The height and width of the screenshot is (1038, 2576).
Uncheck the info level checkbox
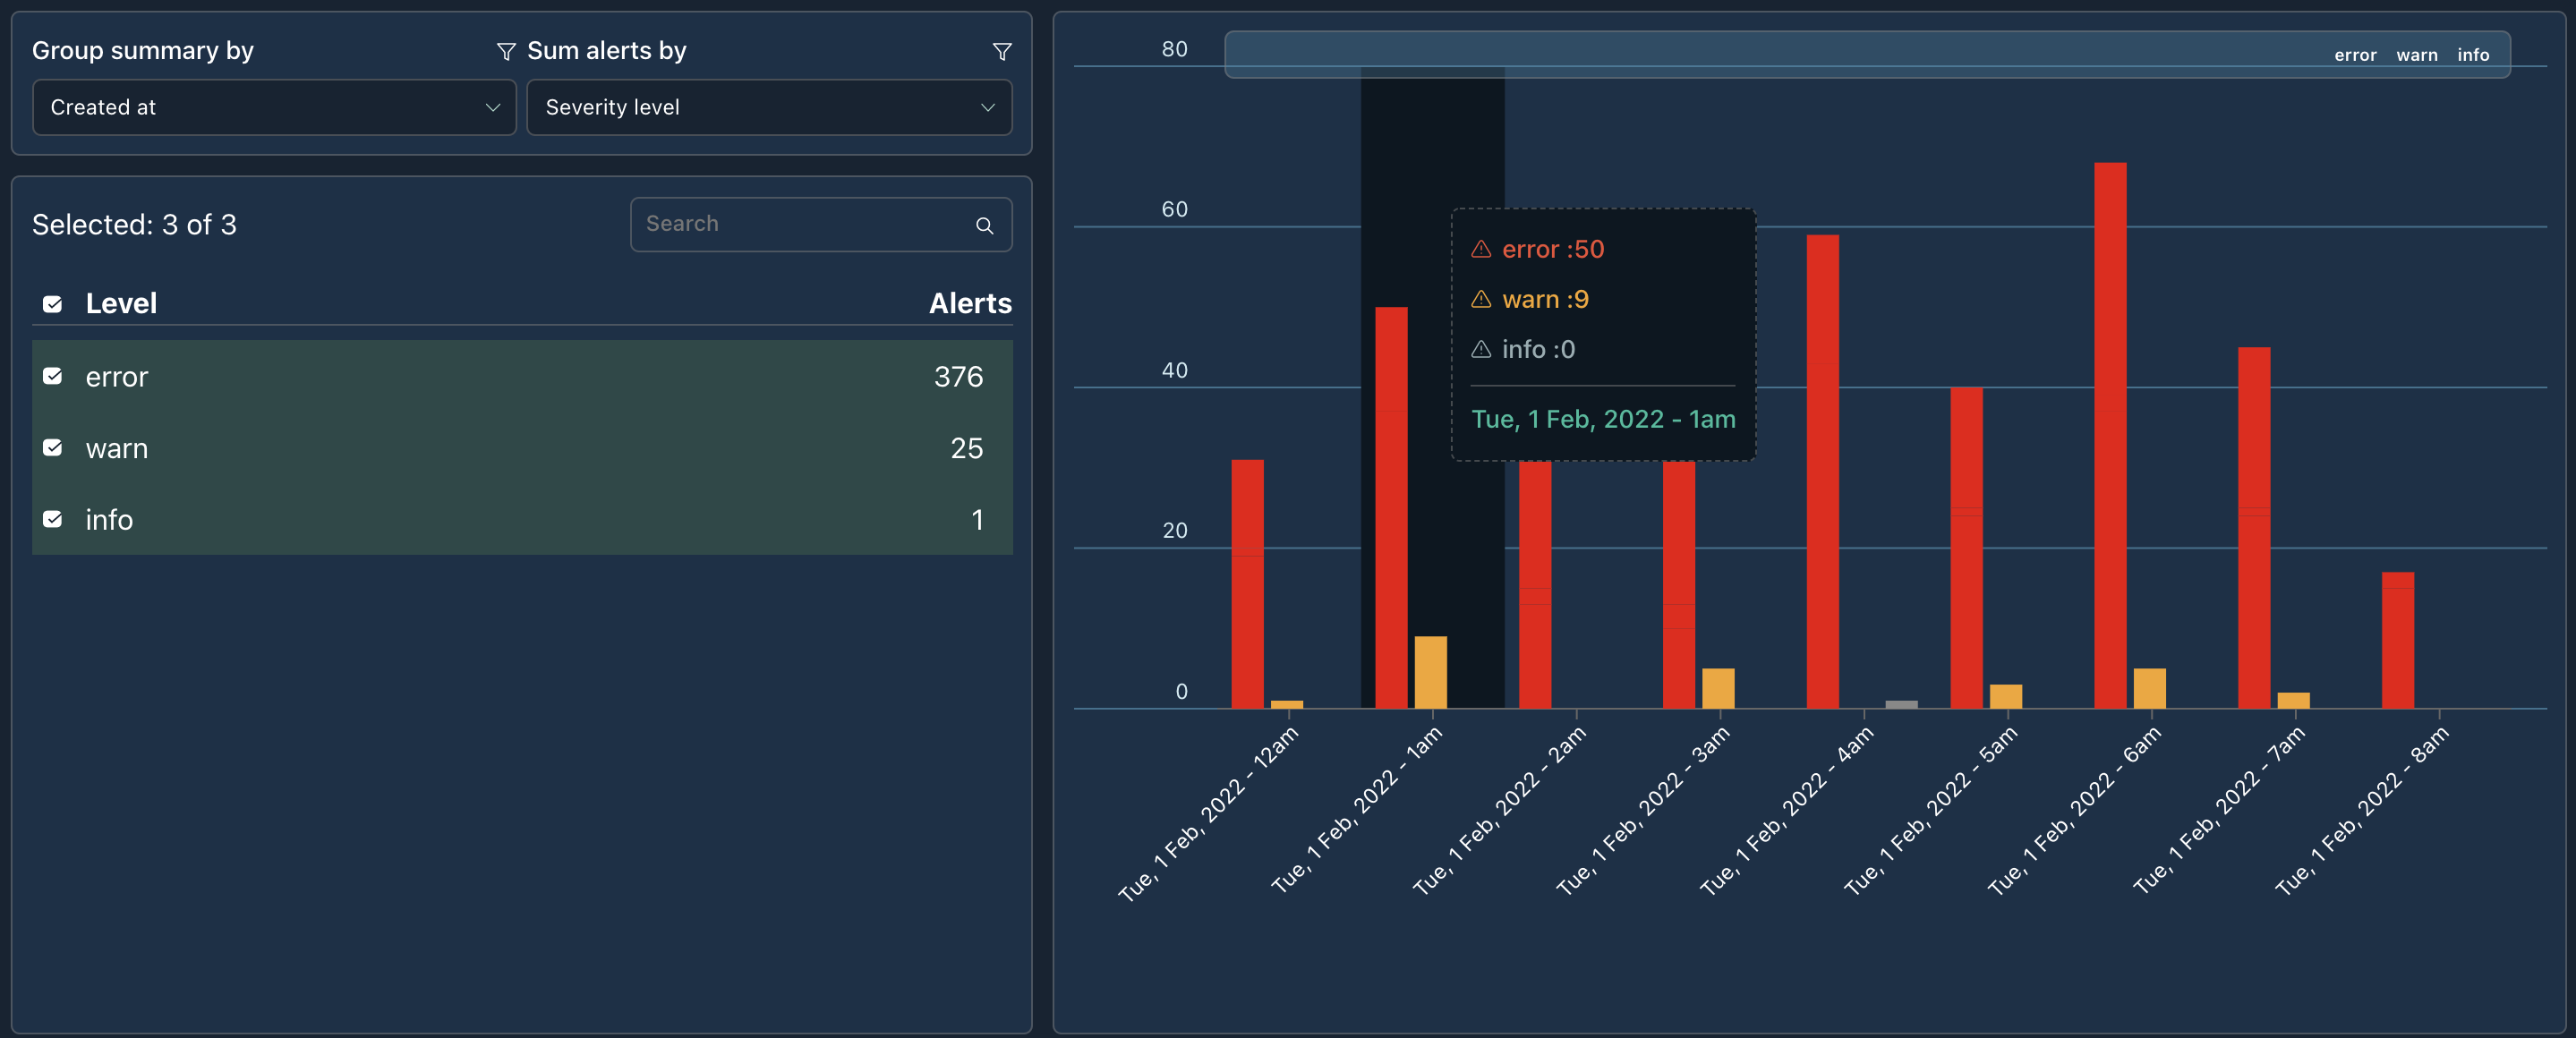[53, 519]
